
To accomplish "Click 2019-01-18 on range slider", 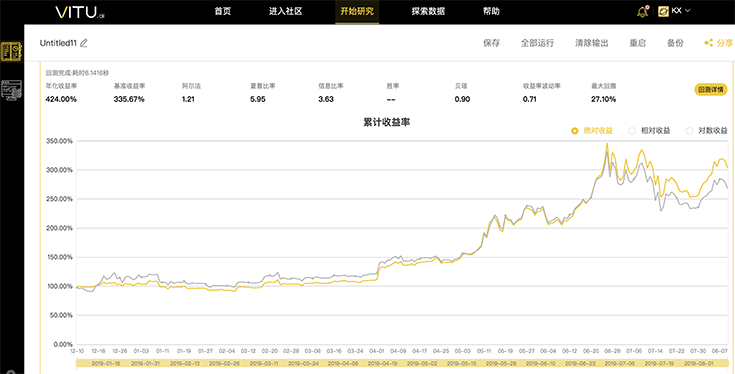I will click(x=105, y=363).
